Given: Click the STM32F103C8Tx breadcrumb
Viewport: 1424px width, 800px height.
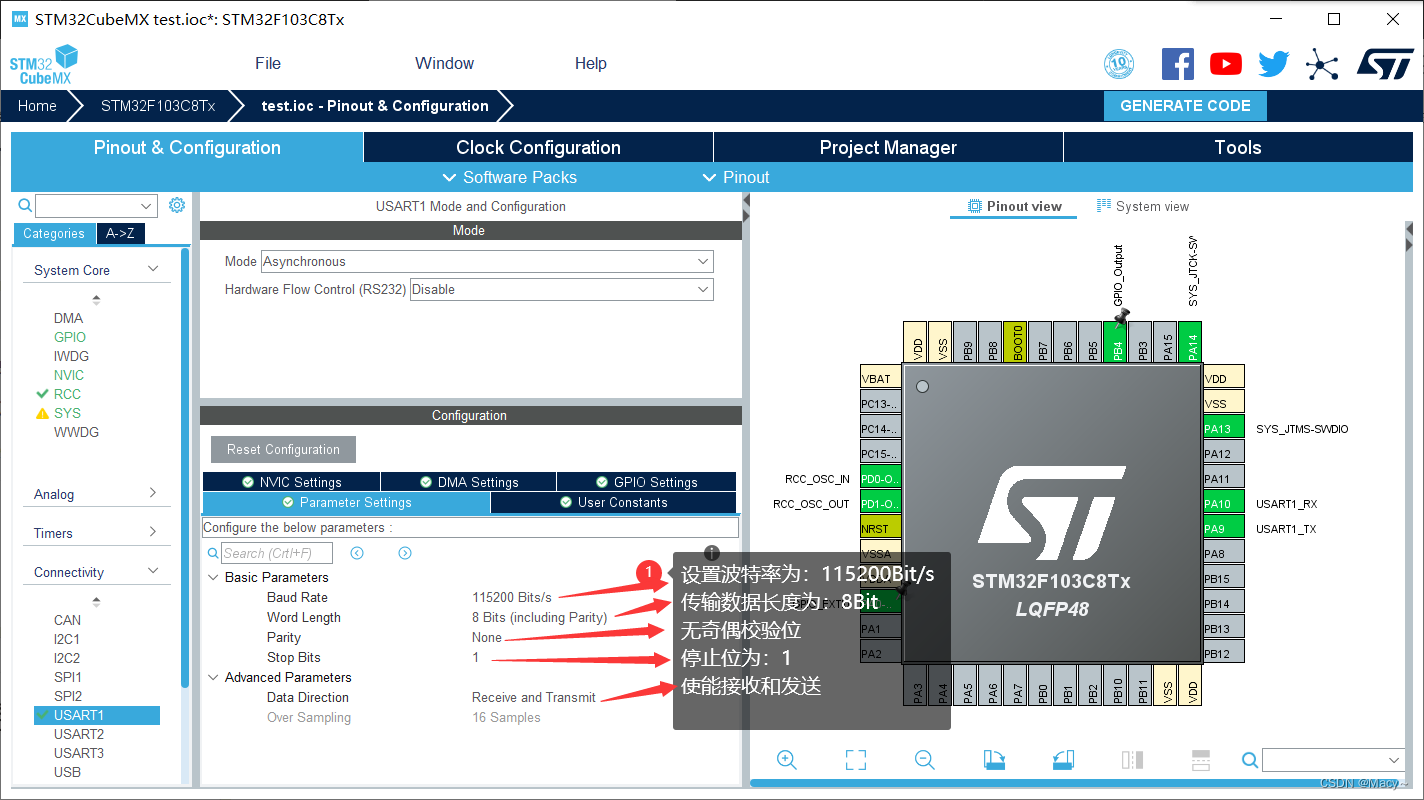Looking at the screenshot, I should coord(157,106).
